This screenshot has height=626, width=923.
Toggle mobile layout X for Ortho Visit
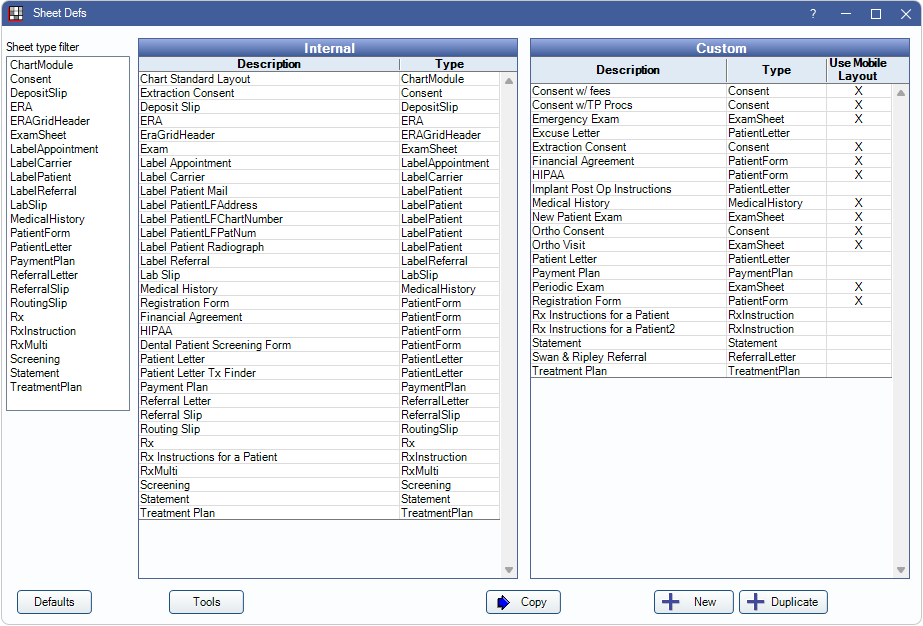[857, 245]
